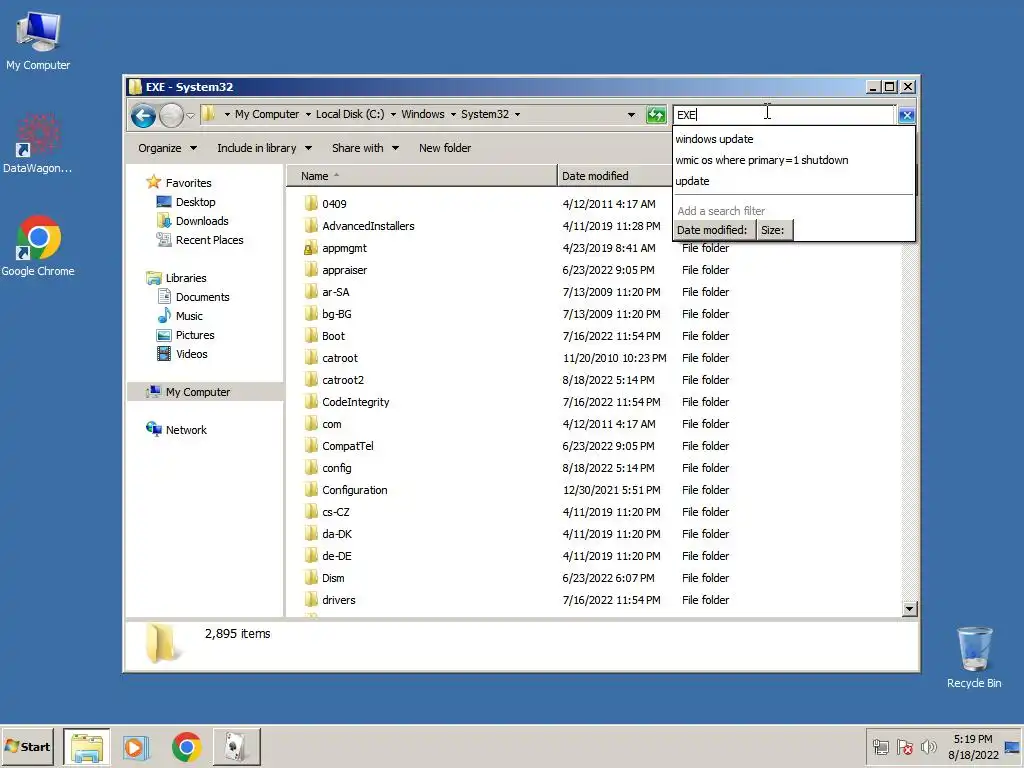Select the locked appmgmt folder icon

[311, 248]
